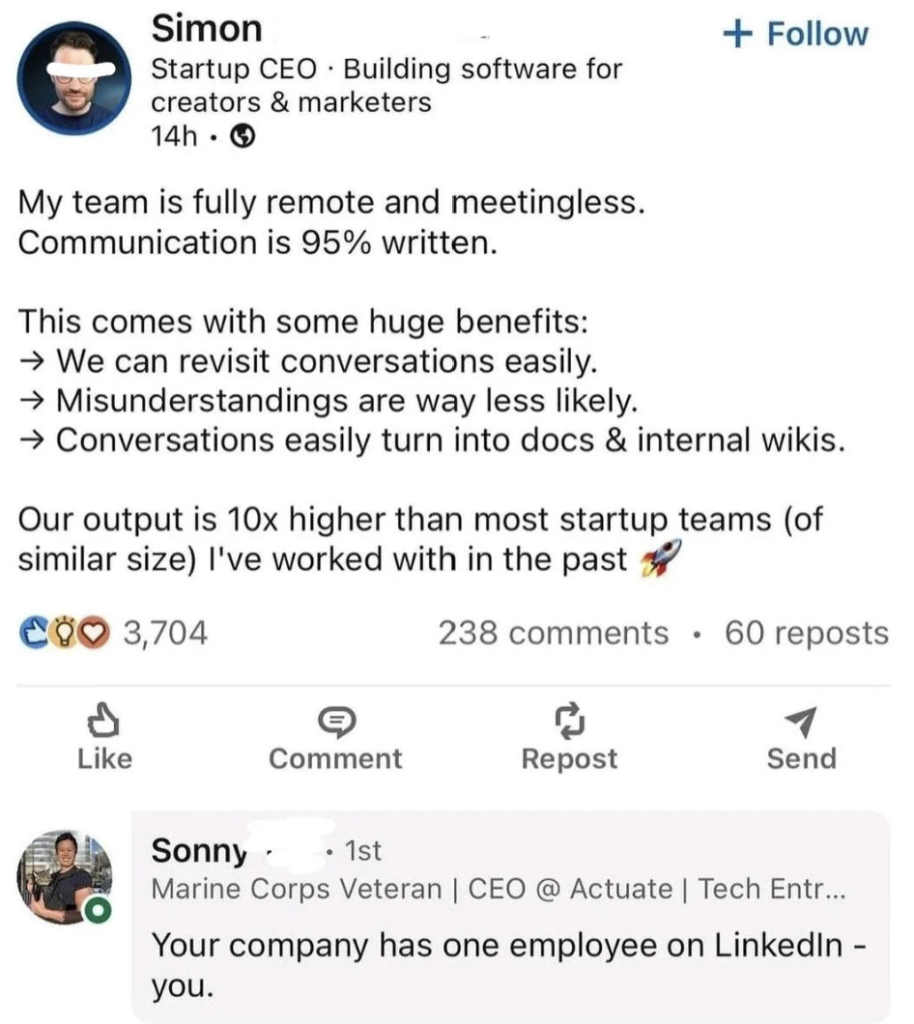Screen dimensions: 914x1024
Task: Click Simon's Startup CEO headline text
Action: pyautogui.click(x=386, y=85)
